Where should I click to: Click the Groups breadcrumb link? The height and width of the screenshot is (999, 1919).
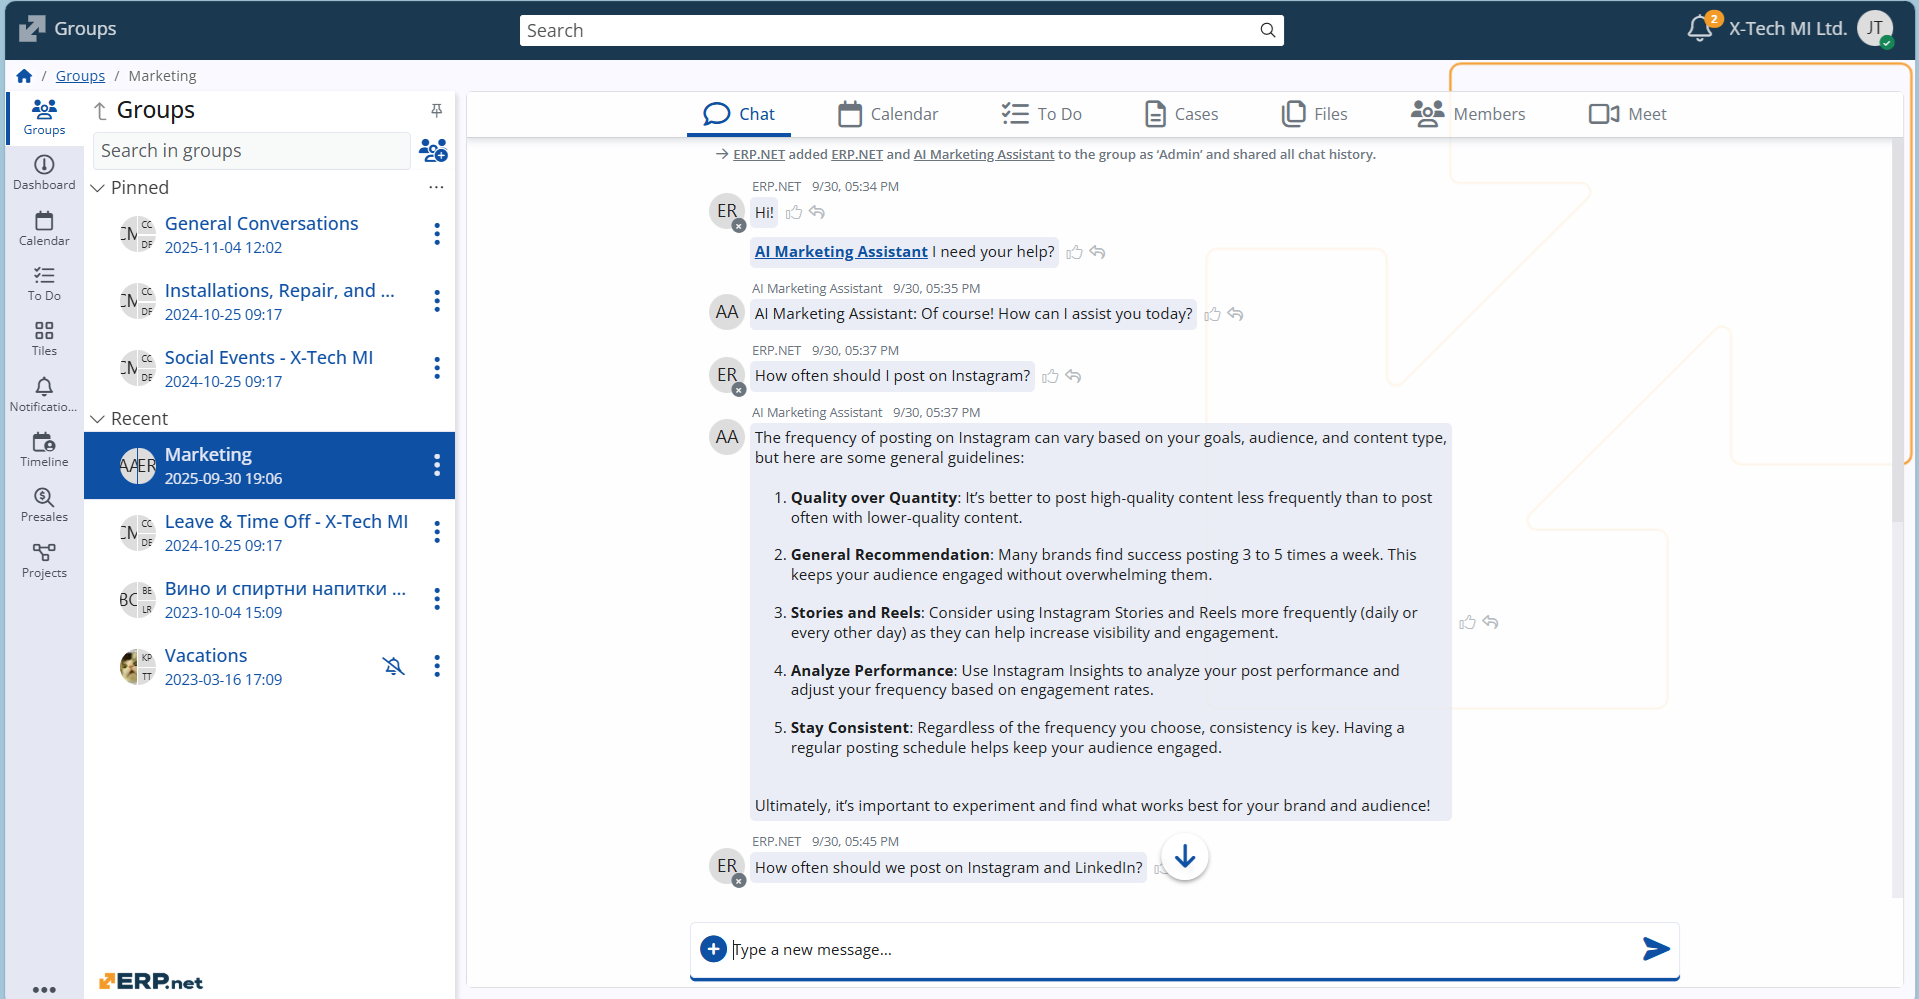[80, 76]
